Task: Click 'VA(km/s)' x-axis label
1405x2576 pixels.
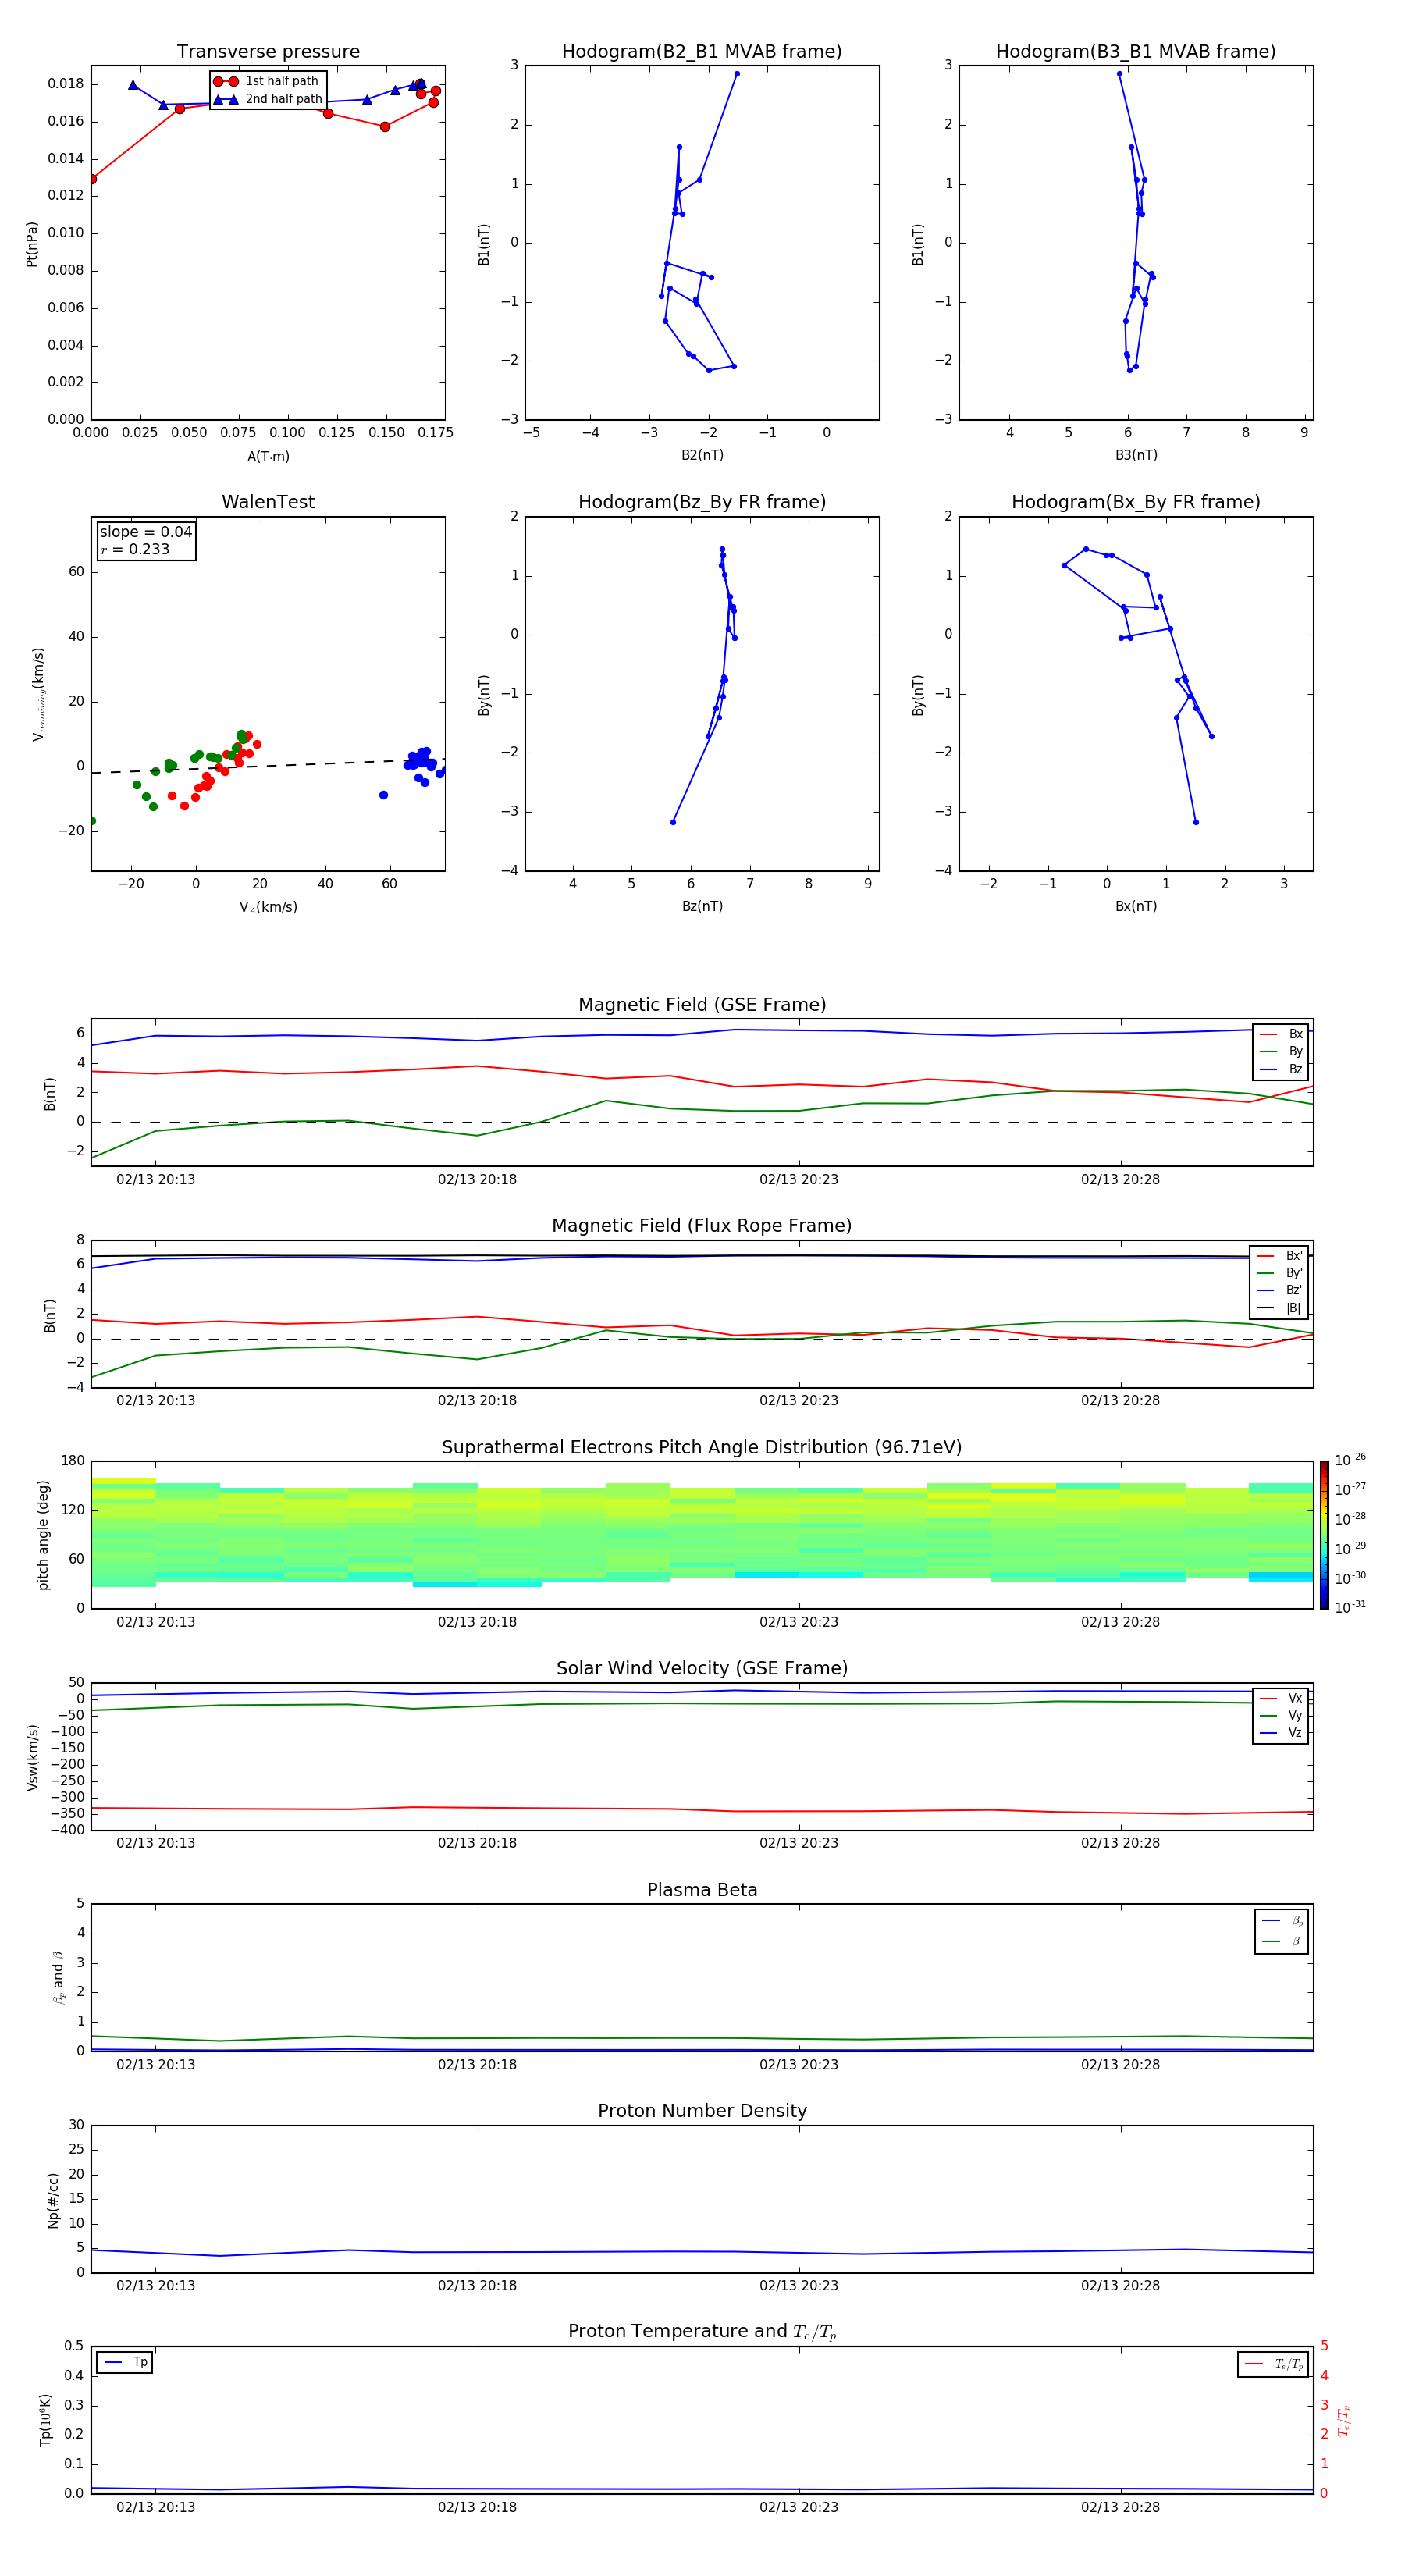Action: coord(268,908)
